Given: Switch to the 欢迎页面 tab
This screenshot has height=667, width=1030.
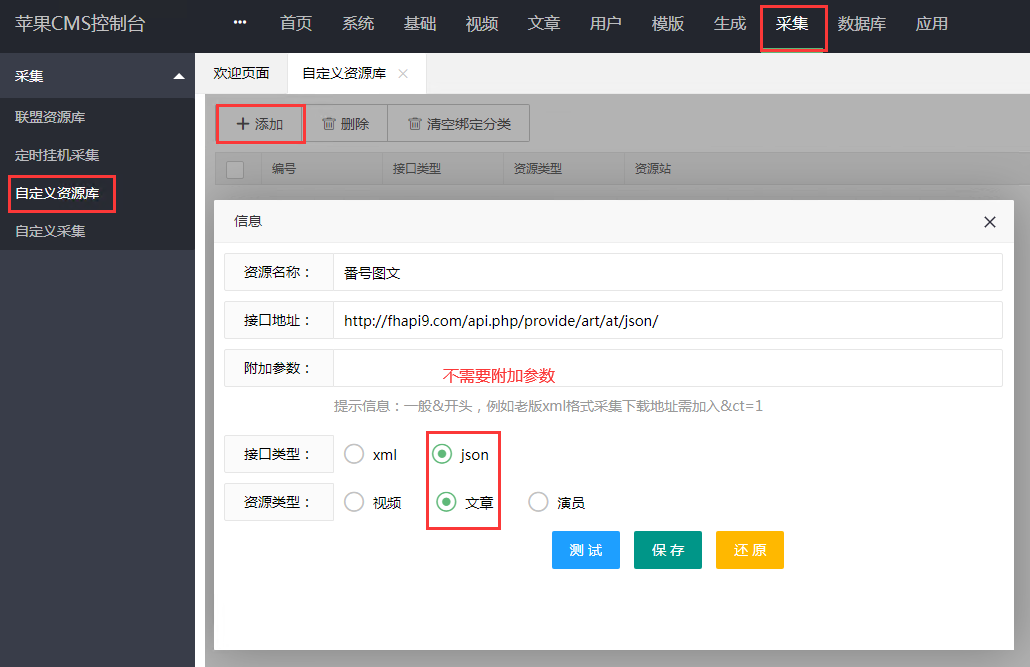Looking at the screenshot, I should tap(241, 74).
